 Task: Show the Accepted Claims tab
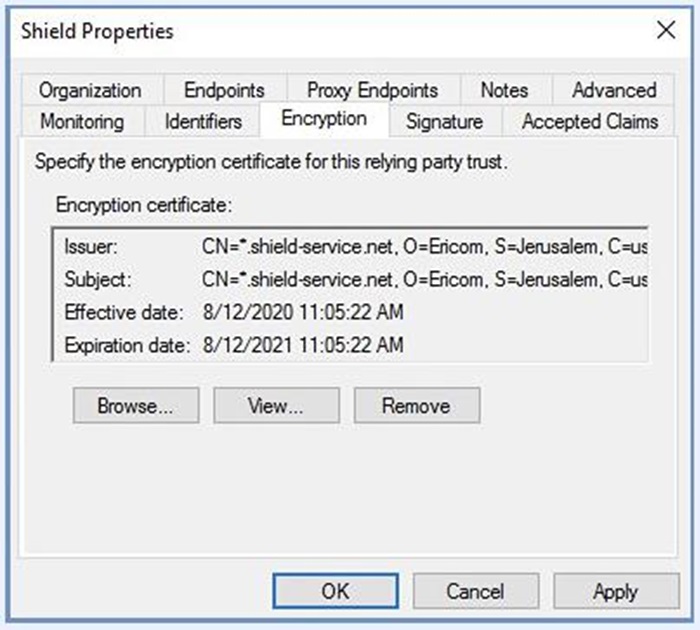click(590, 121)
